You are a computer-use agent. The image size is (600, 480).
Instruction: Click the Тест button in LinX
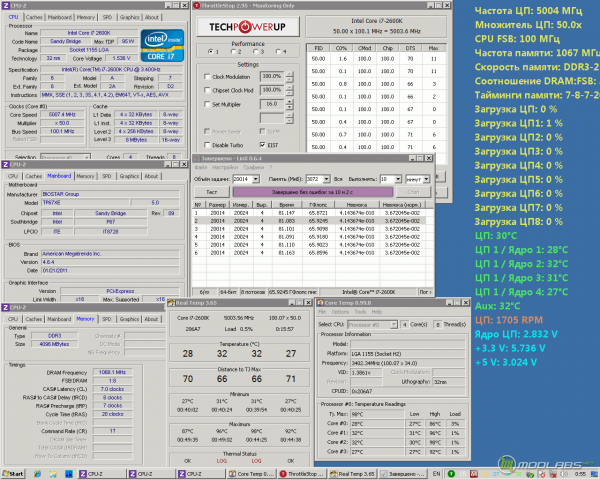pyautogui.click(x=212, y=192)
